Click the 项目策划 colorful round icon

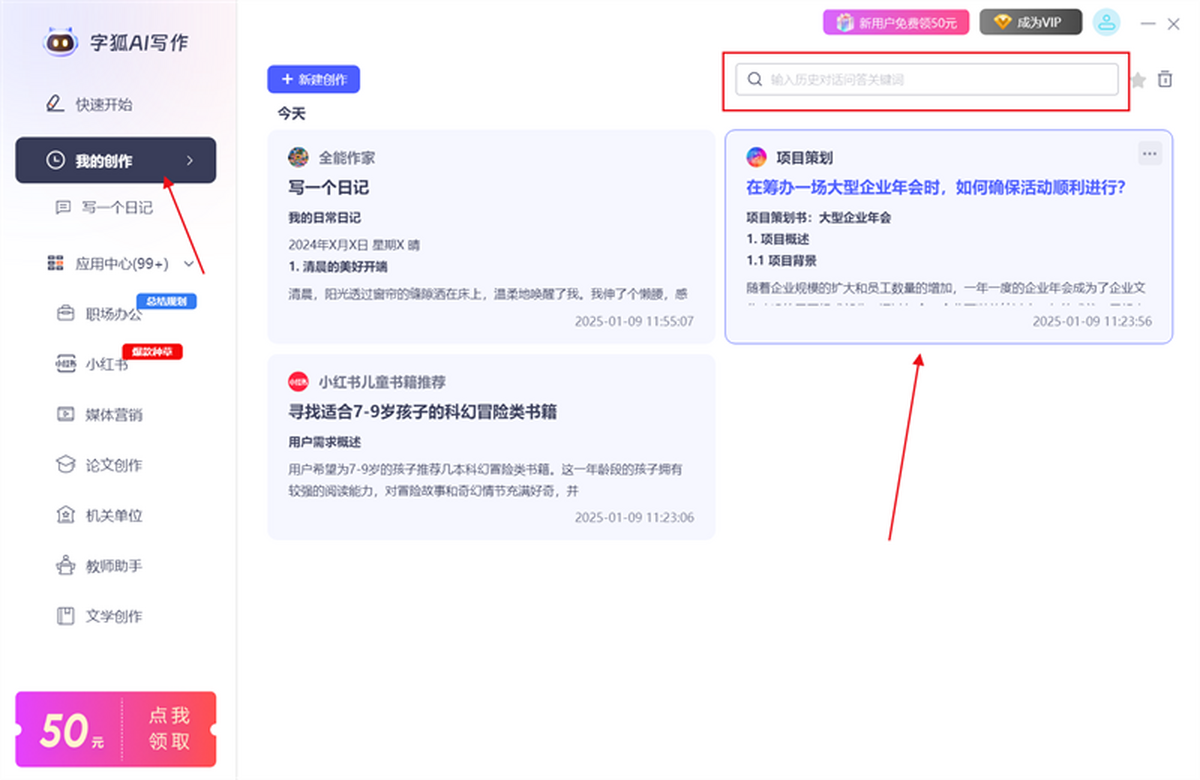(756, 157)
